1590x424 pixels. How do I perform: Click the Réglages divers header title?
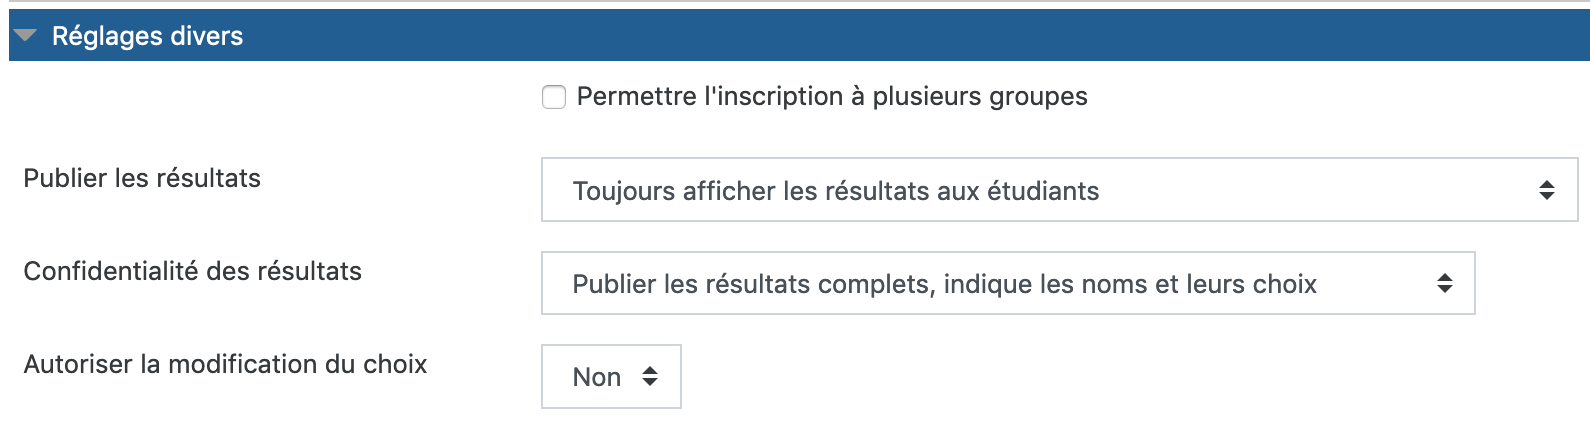coord(147,36)
